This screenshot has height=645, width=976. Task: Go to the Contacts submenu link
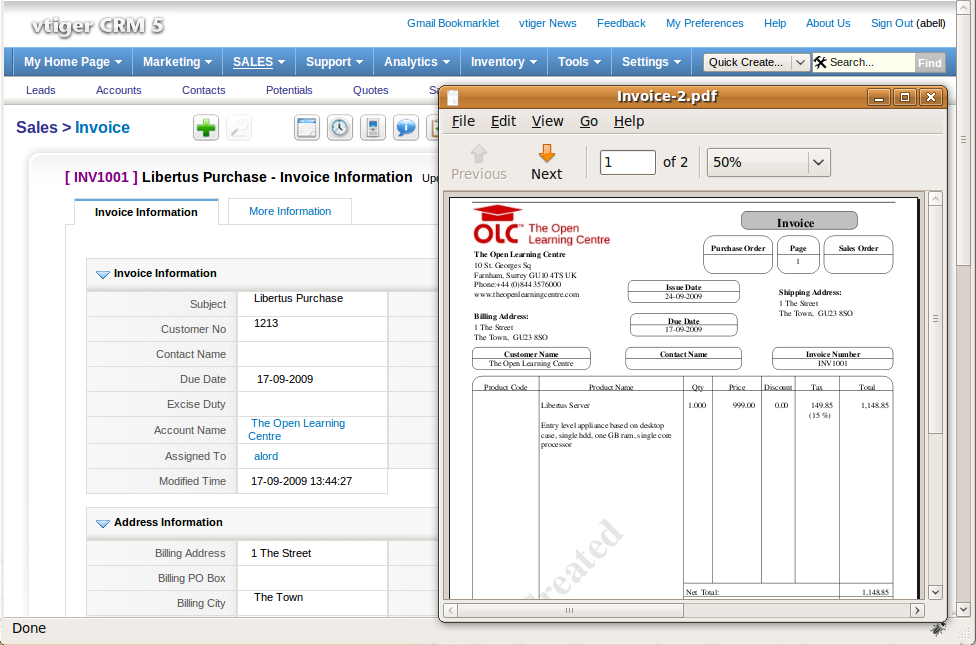click(x=204, y=90)
